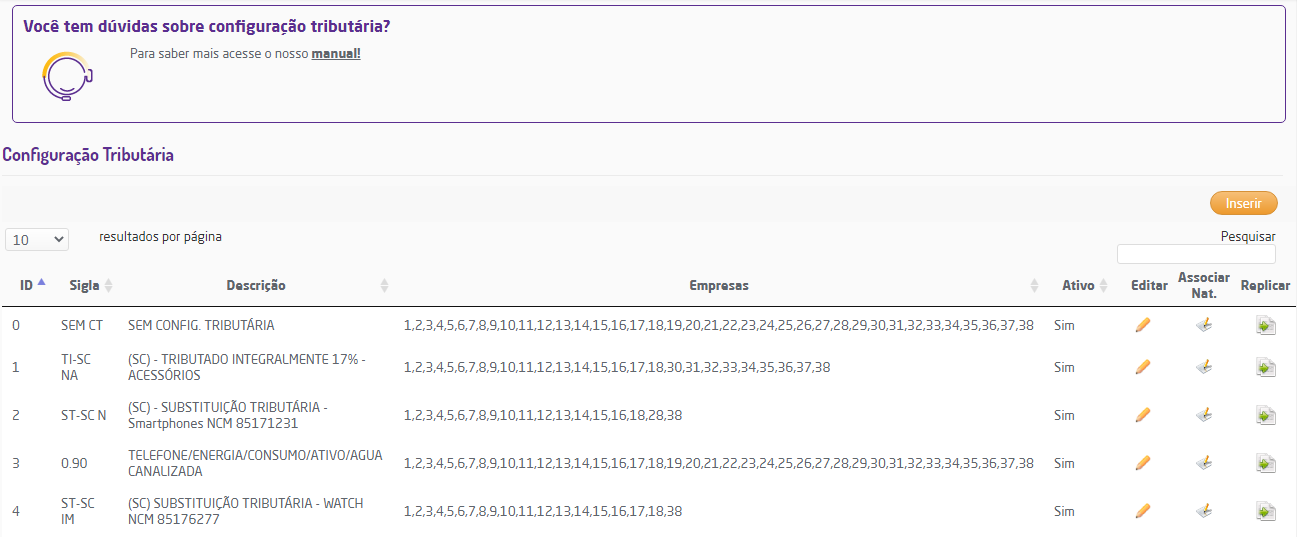This screenshot has height=537, width=1297.
Task: Sort by the Ativo column header
Action: tap(1078, 285)
